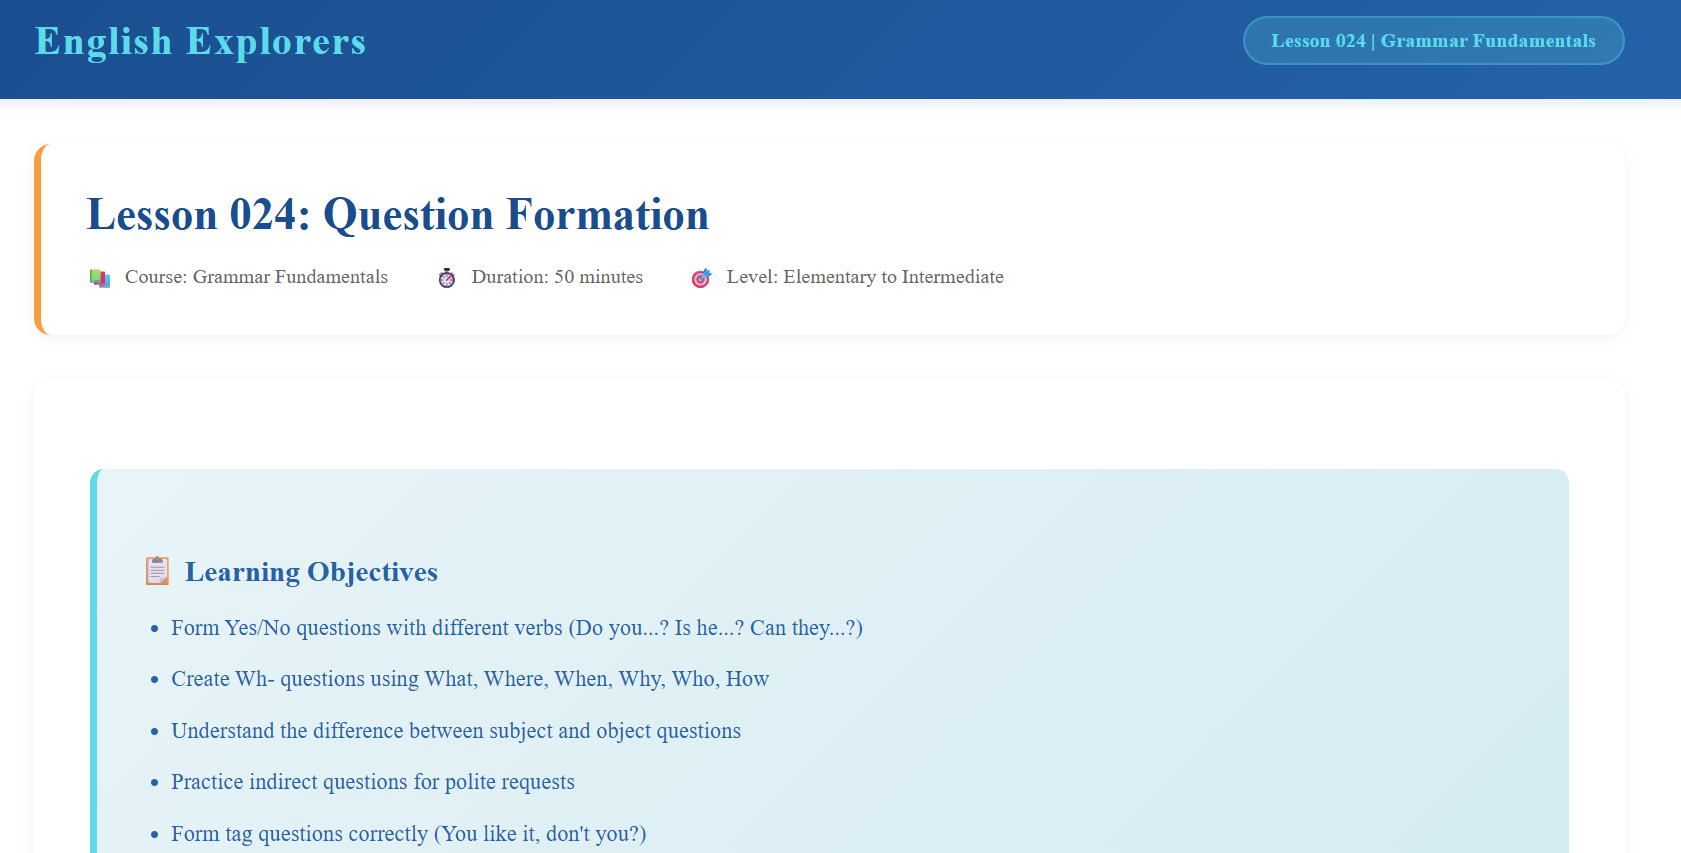Click the cyan accent bar on objectives box
This screenshot has width=1681, height=853.
pyautogui.click(x=95, y=660)
